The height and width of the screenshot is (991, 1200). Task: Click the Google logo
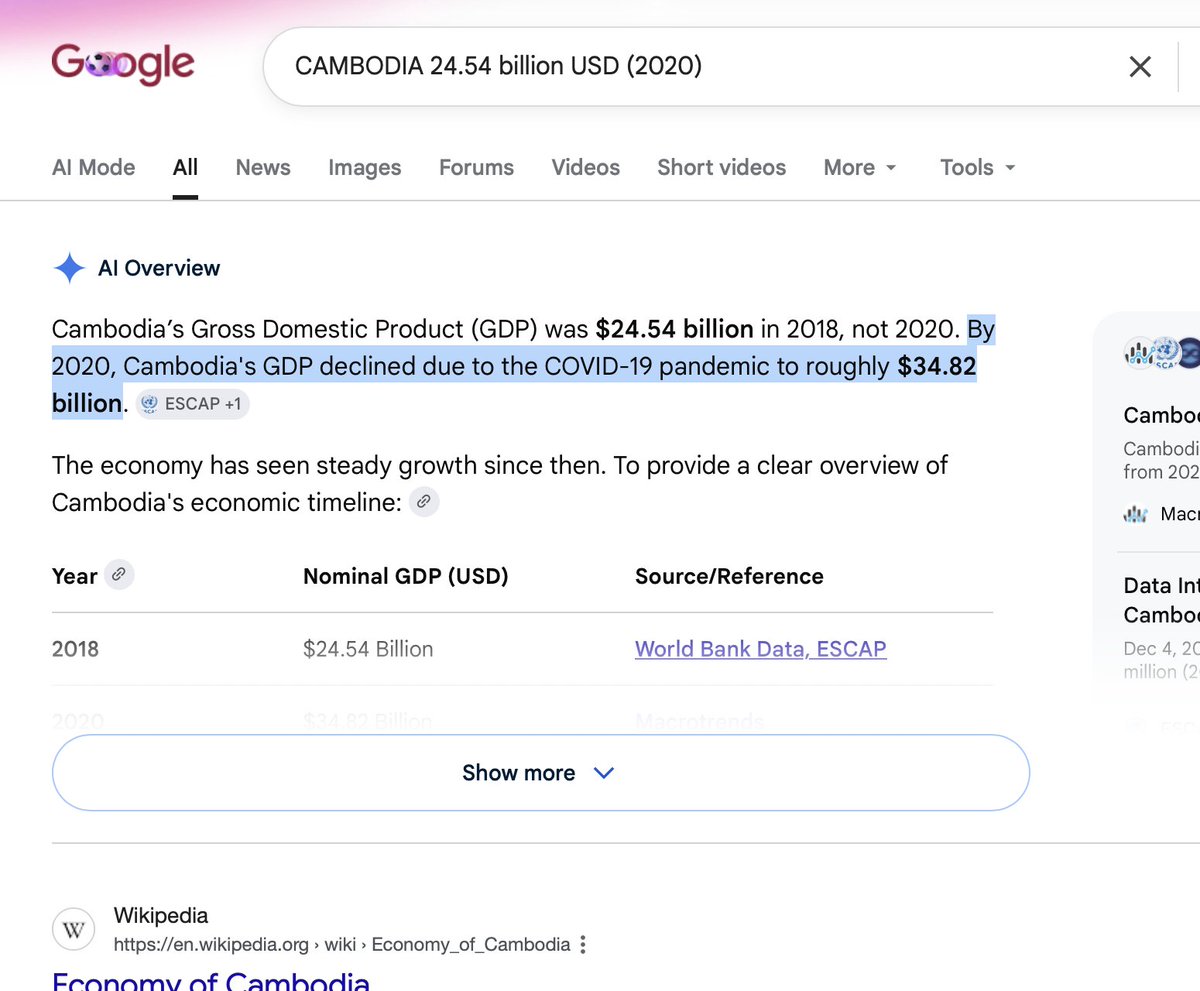tap(123, 65)
